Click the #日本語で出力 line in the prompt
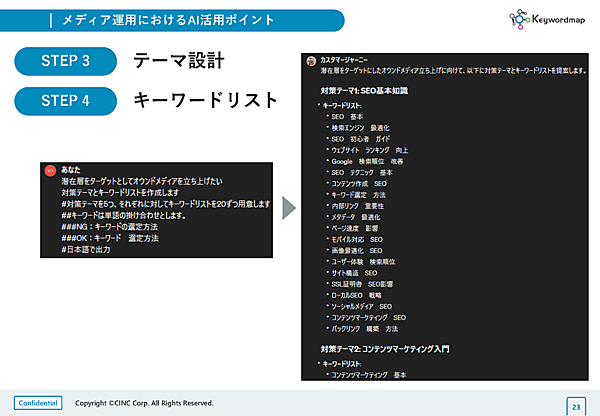The image size is (600, 416). 84,249
